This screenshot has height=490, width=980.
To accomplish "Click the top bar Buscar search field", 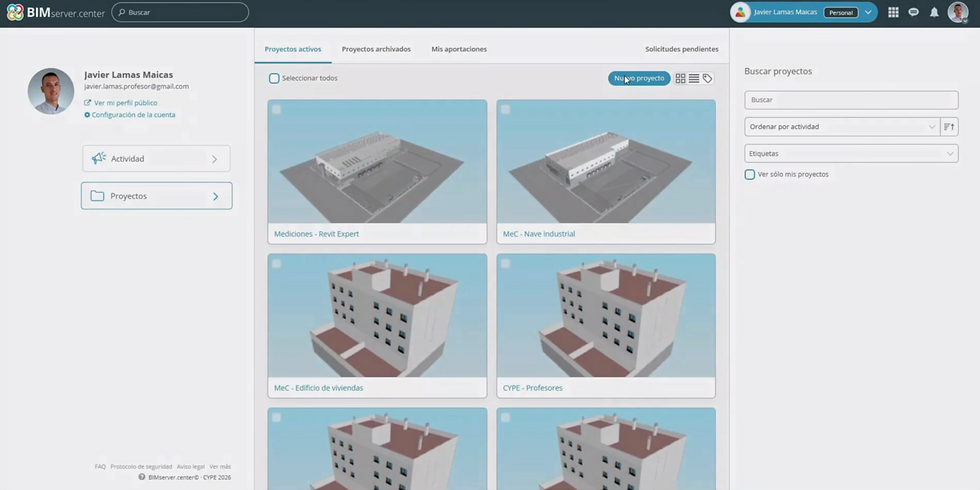I will tap(180, 12).
